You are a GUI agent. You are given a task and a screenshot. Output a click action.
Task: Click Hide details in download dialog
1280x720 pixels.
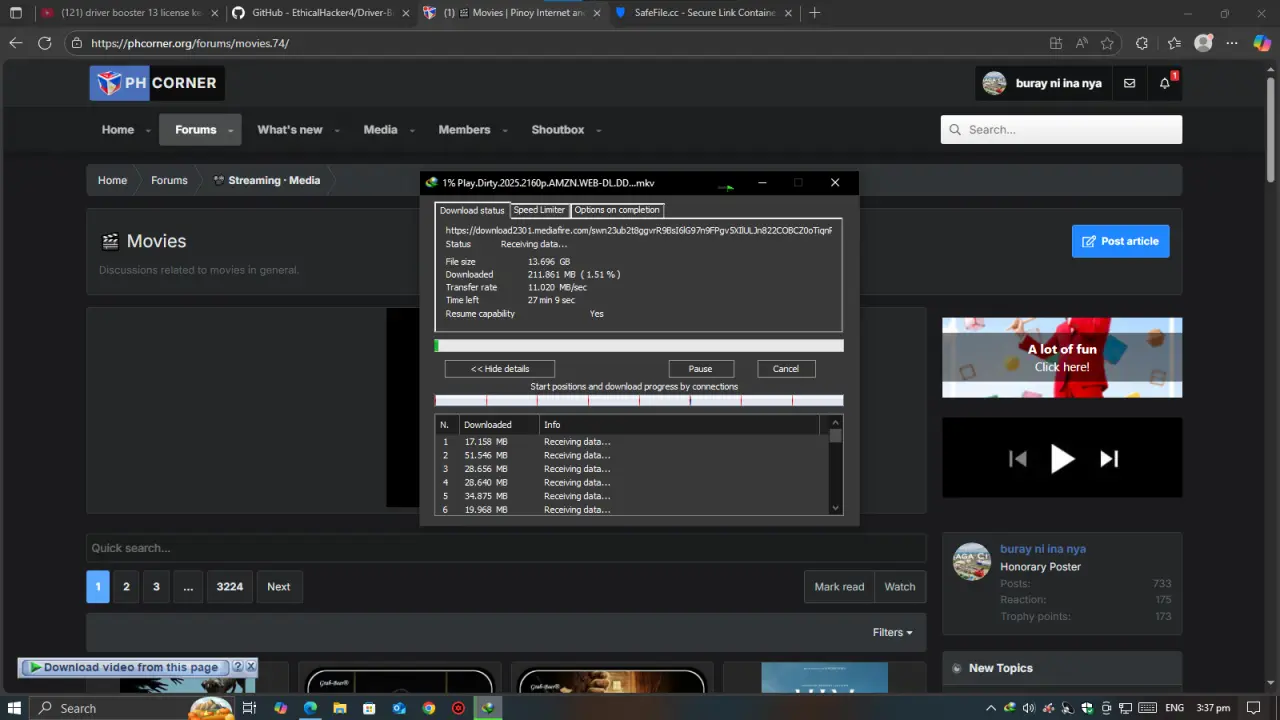500,369
